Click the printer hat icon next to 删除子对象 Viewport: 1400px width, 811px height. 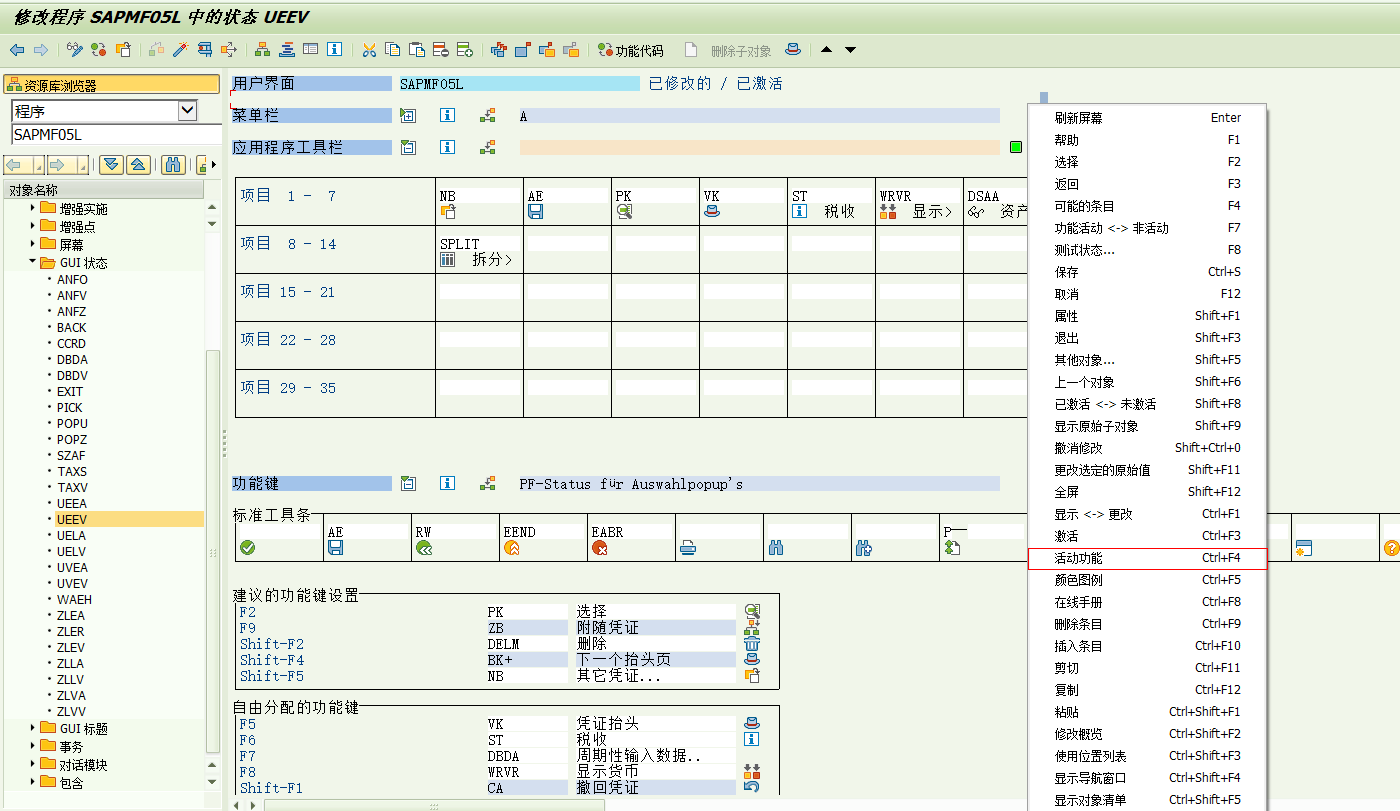pos(793,48)
